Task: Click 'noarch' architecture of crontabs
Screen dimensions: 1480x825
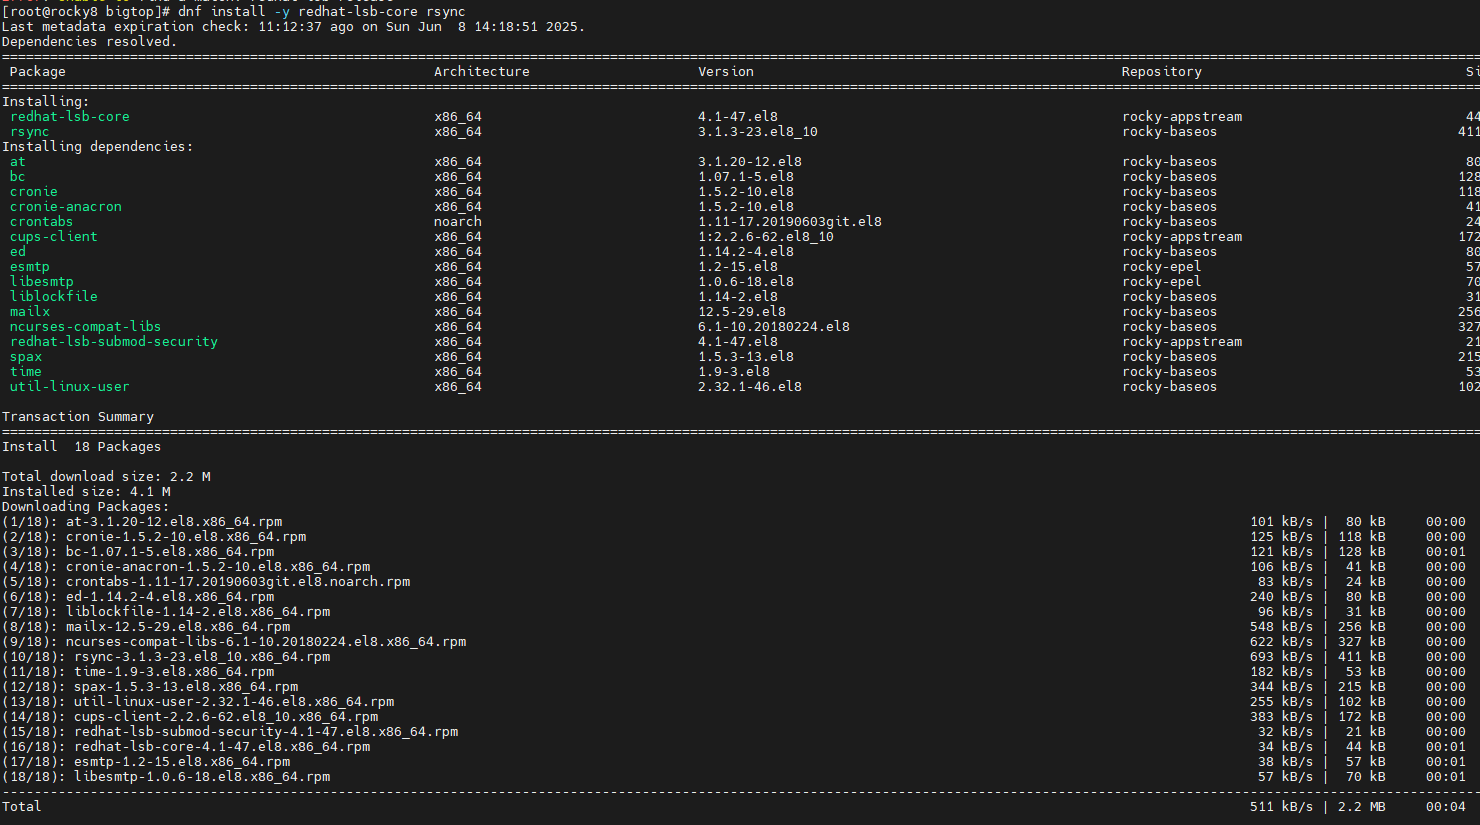Action: pyautogui.click(x=458, y=222)
